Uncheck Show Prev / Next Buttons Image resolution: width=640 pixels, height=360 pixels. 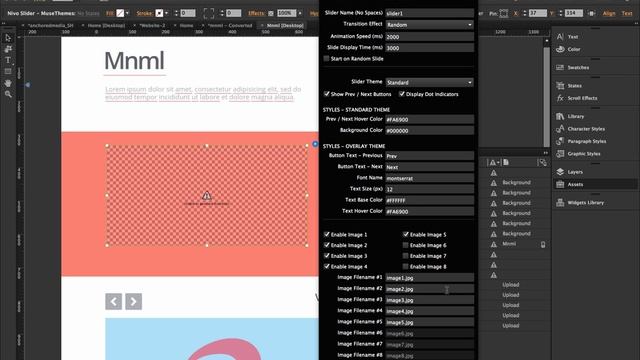(327, 94)
